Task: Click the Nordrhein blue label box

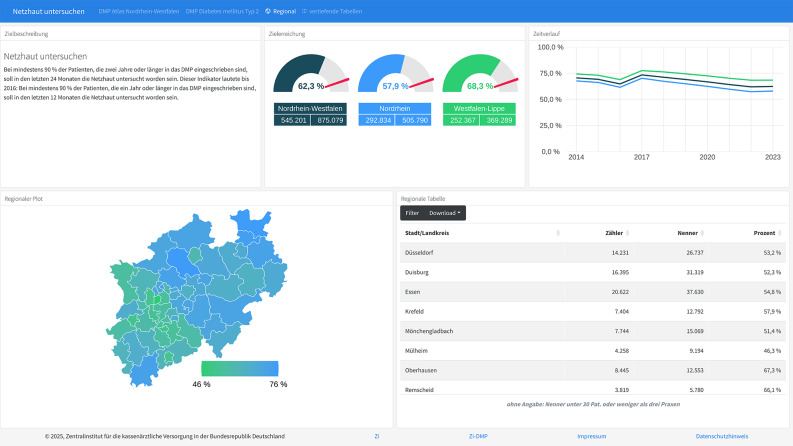Action: pos(395,108)
